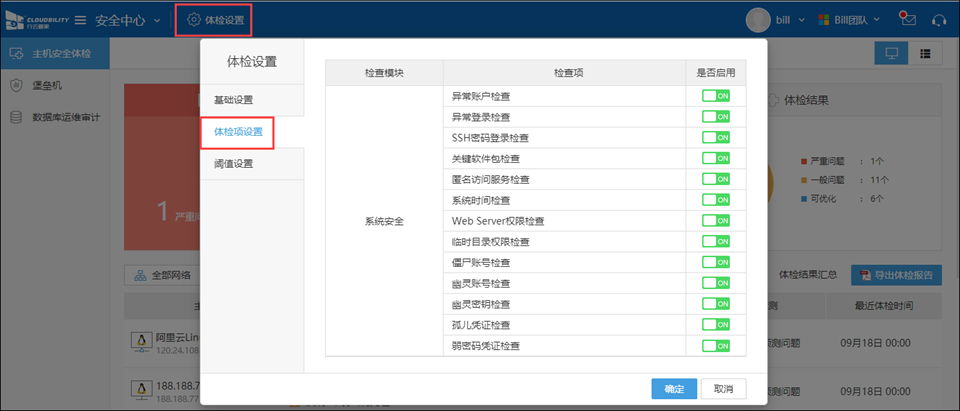The image size is (960, 411).
Task: Open the headset support icon
Action: click(x=939, y=20)
